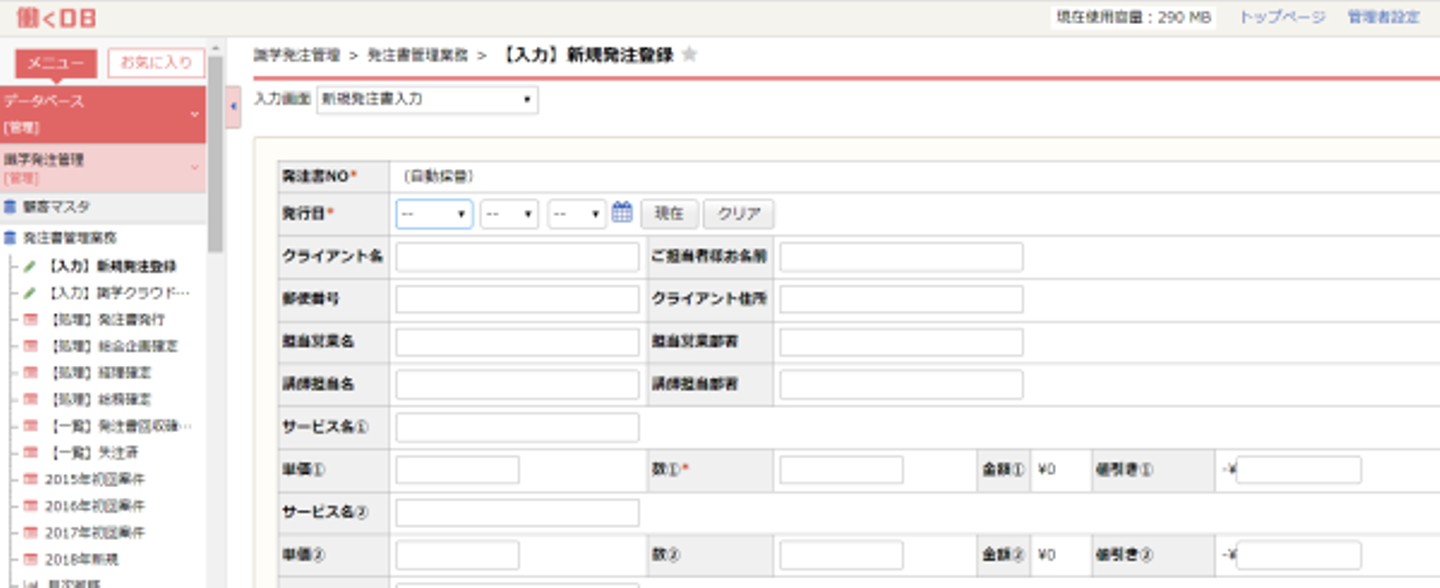The image size is (1440, 588).
Task: Open 発注書管理業務 in the sidebar
Action: pyautogui.click(x=69, y=238)
